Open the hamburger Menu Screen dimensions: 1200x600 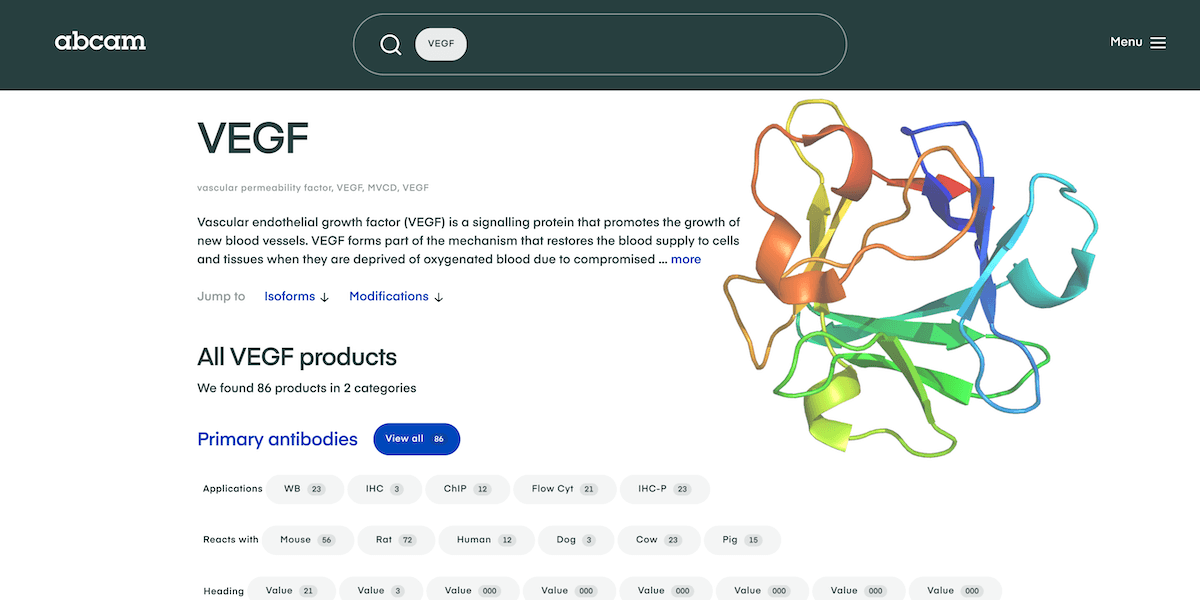[x=1138, y=42]
